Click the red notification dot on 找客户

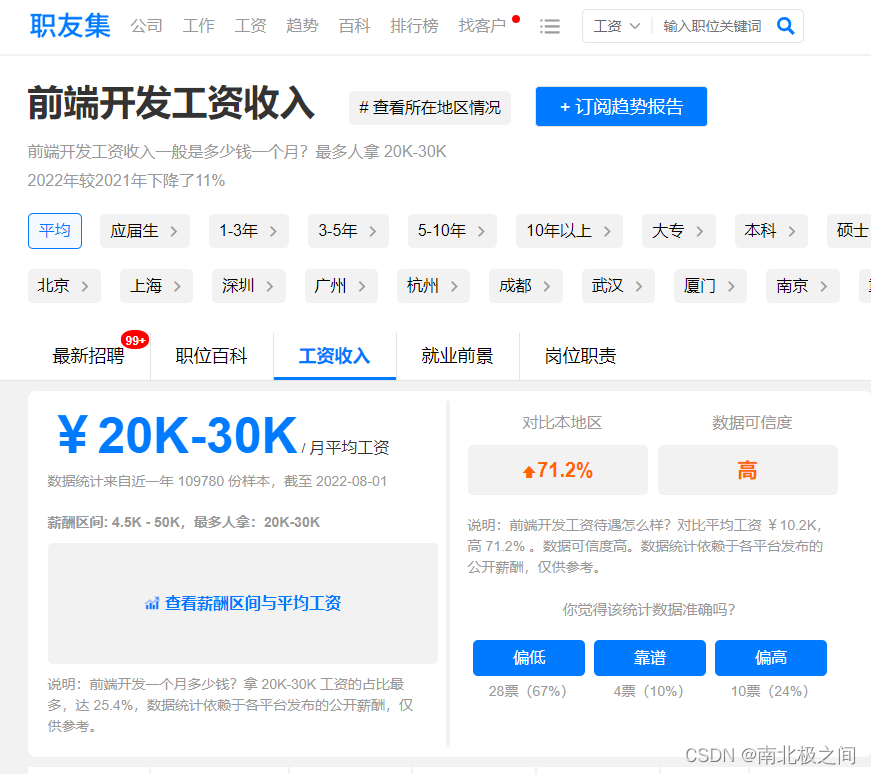pos(515,17)
